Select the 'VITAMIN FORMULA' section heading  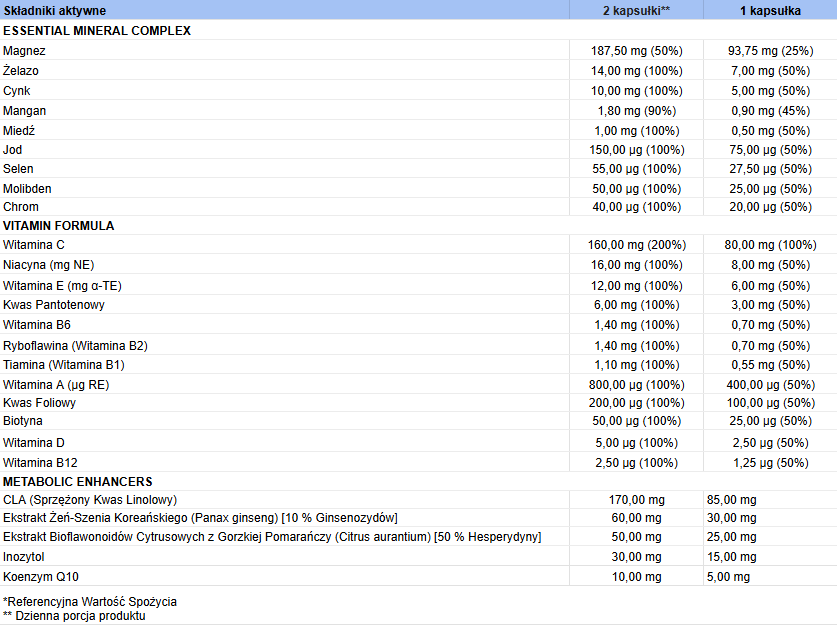click(x=59, y=226)
